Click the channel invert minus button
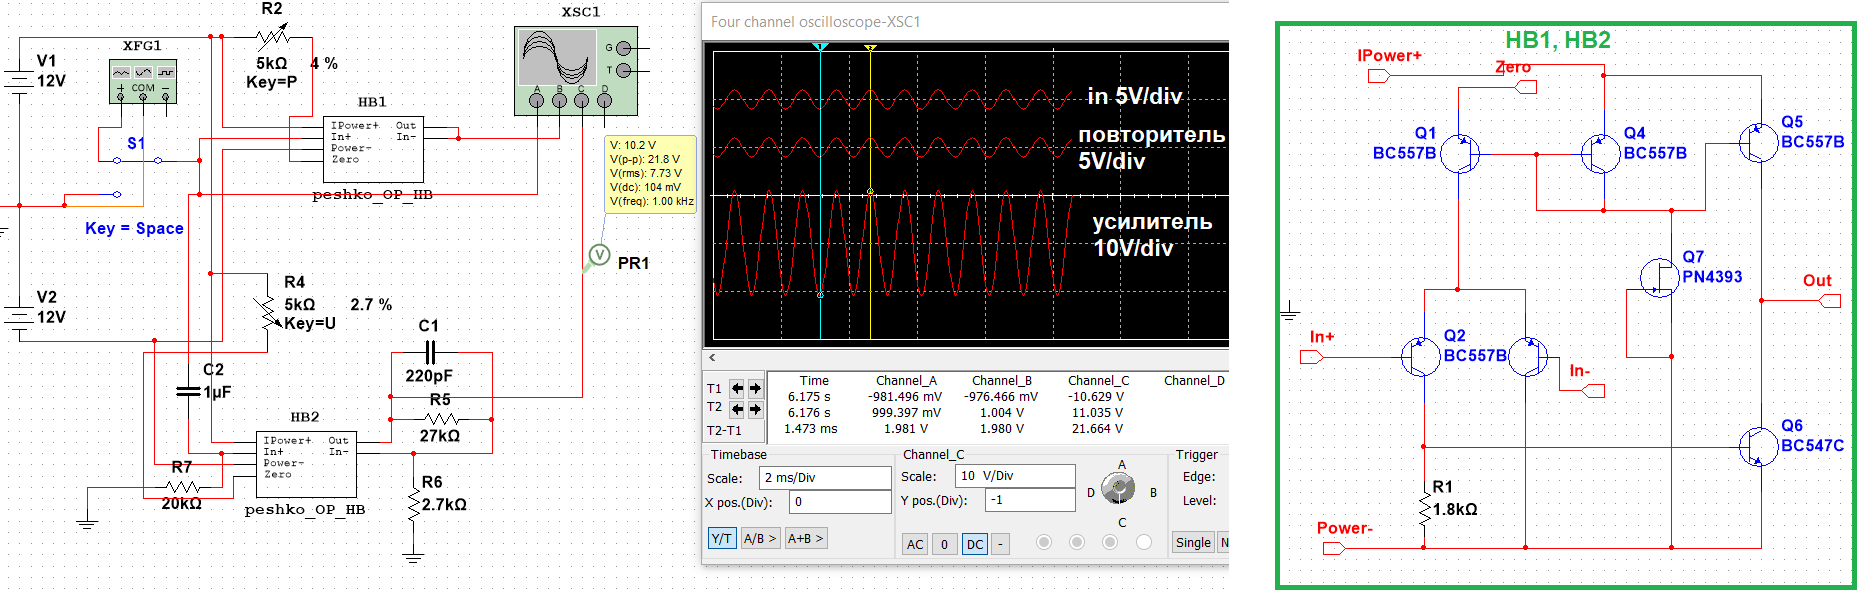The height and width of the screenshot is (607, 1860). tap(1000, 545)
